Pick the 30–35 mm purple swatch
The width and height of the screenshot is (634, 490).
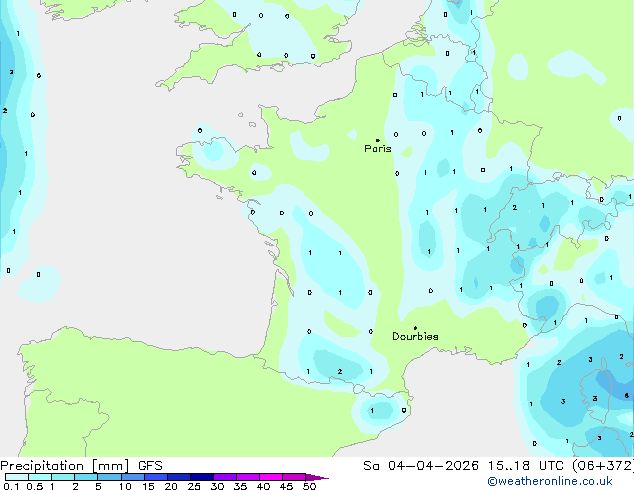click(x=225, y=477)
